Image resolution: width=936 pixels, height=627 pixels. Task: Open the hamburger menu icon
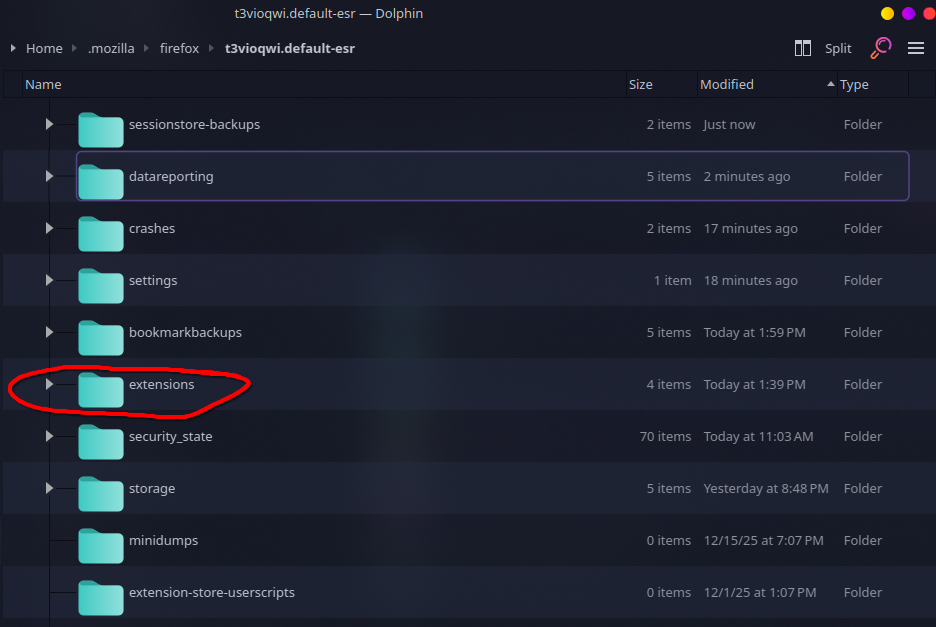click(916, 47)
